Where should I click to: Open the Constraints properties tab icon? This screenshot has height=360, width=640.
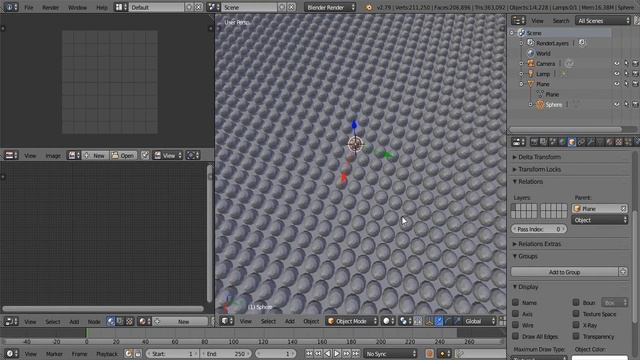pyautogui.click(x=582, y=142)
